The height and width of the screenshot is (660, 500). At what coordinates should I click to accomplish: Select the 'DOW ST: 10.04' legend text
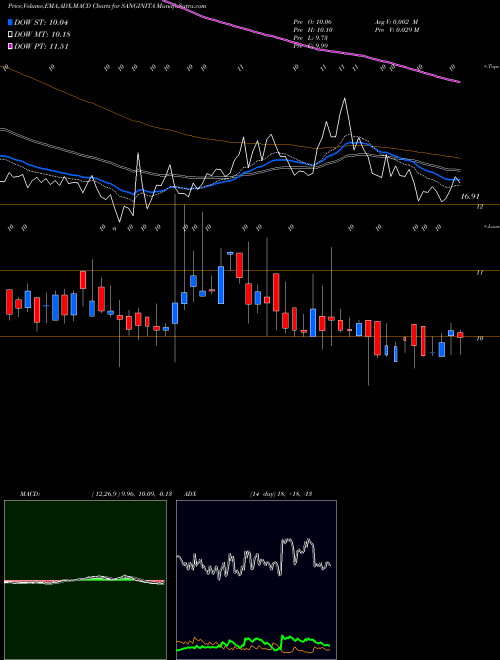click(x=41, y=22)
